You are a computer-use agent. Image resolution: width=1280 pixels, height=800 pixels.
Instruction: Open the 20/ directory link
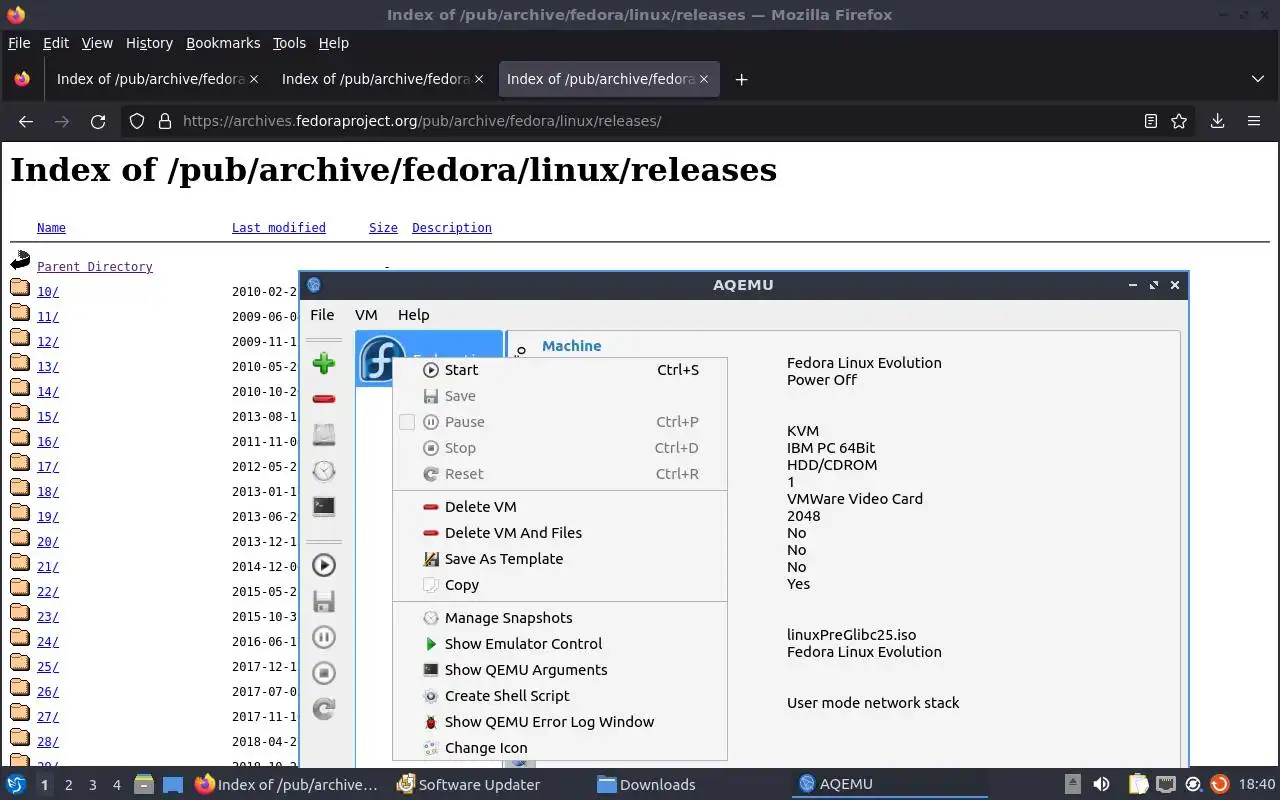48,542
